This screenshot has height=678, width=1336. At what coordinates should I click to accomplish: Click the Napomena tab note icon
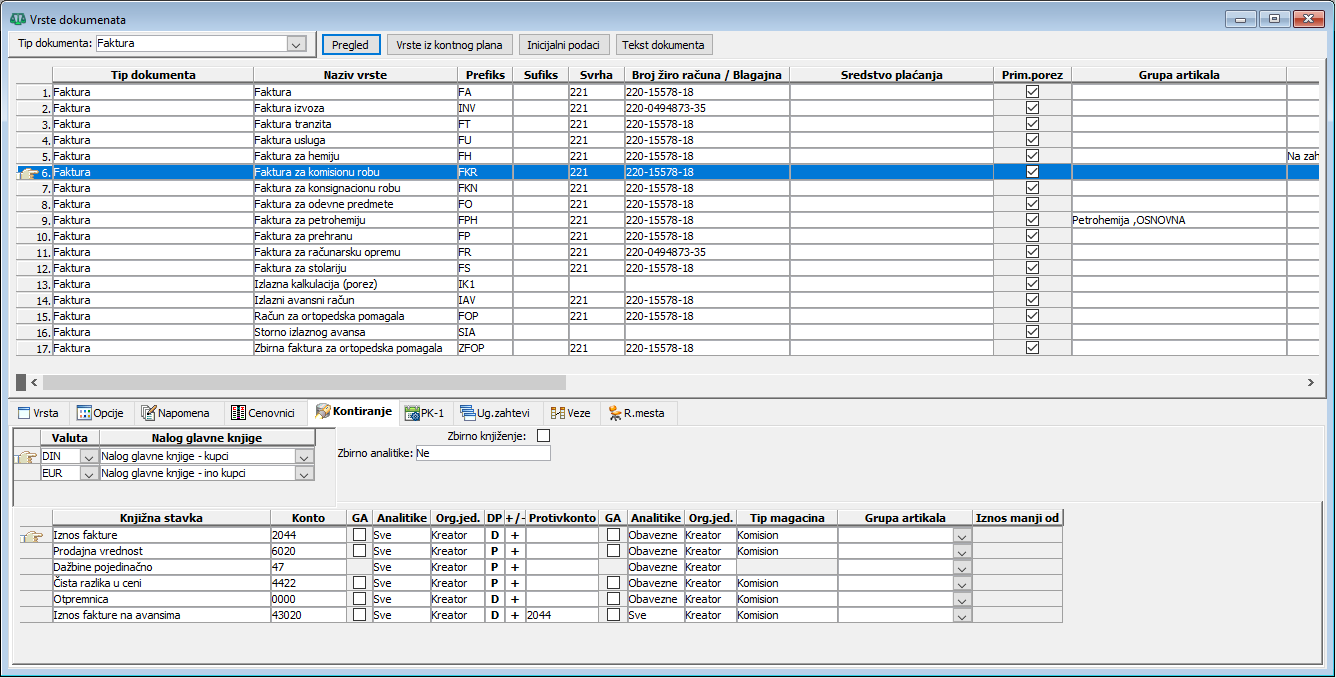[148, 413]
